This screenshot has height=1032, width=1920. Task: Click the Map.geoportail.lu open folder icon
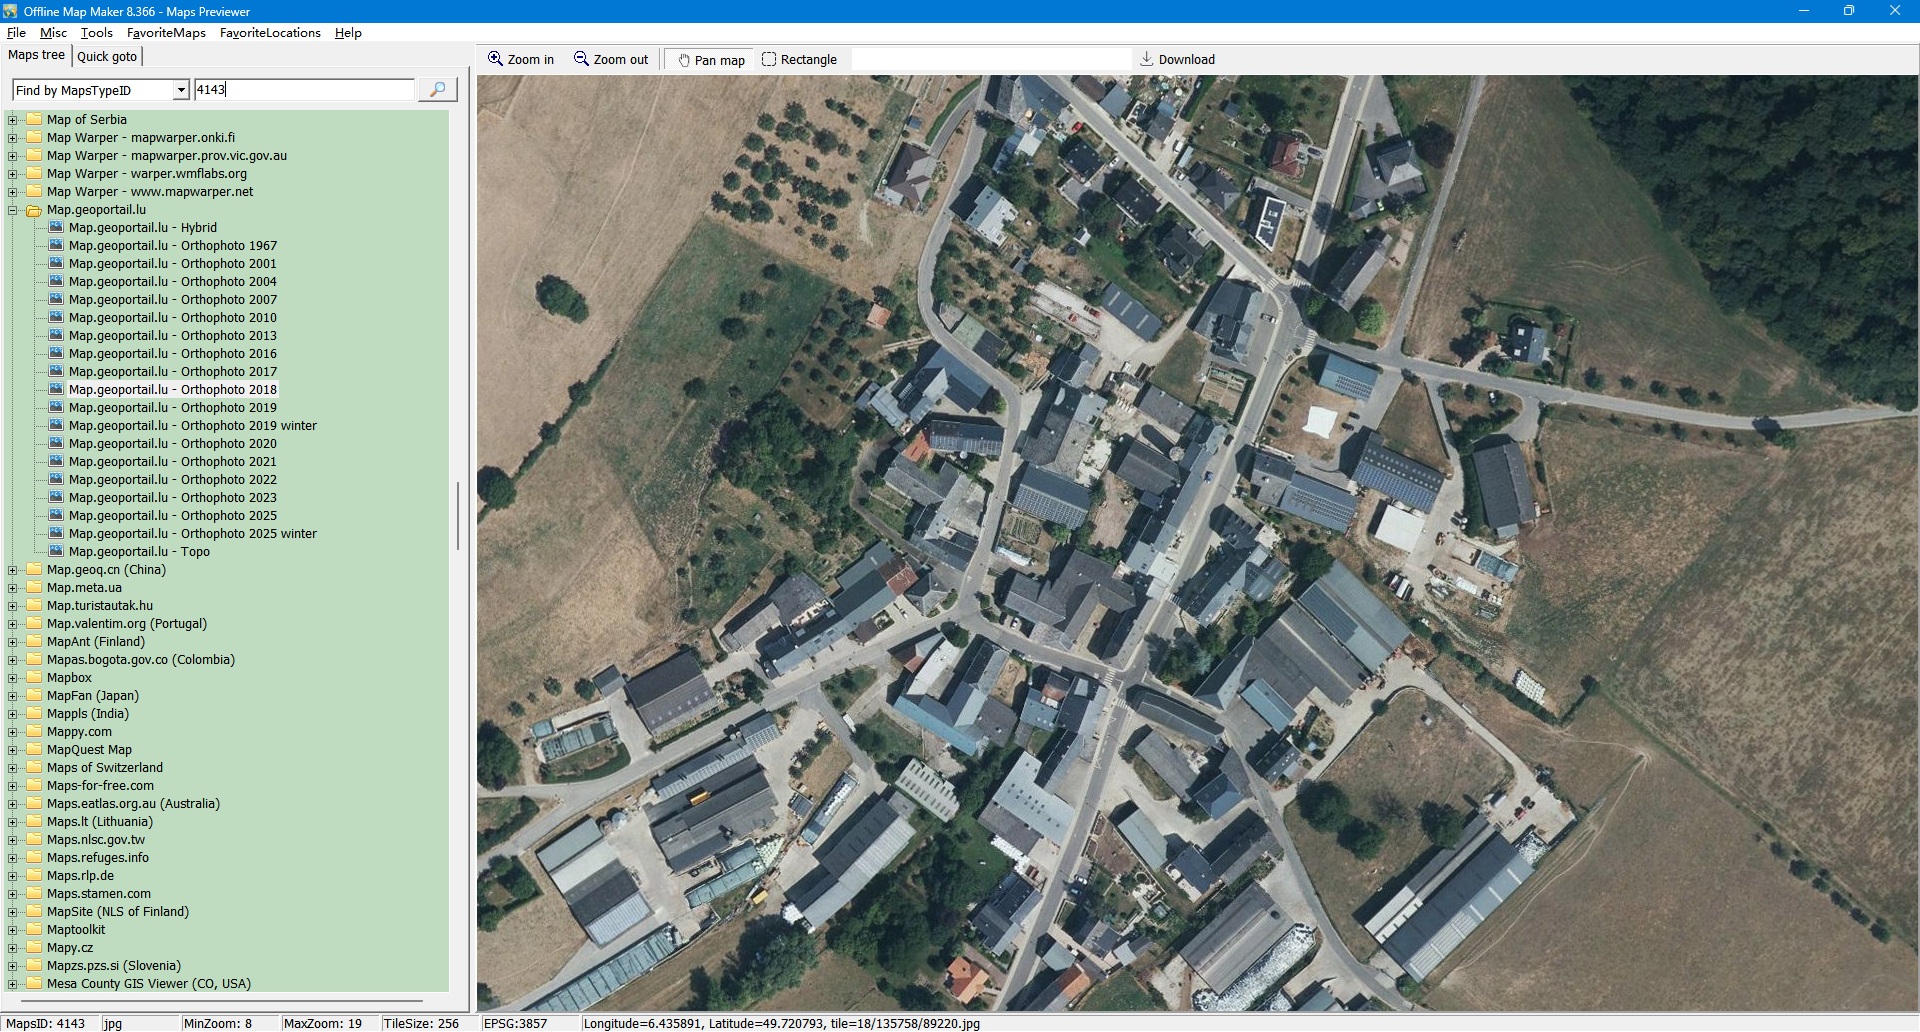pyautogui.click(x=34, y=210)
